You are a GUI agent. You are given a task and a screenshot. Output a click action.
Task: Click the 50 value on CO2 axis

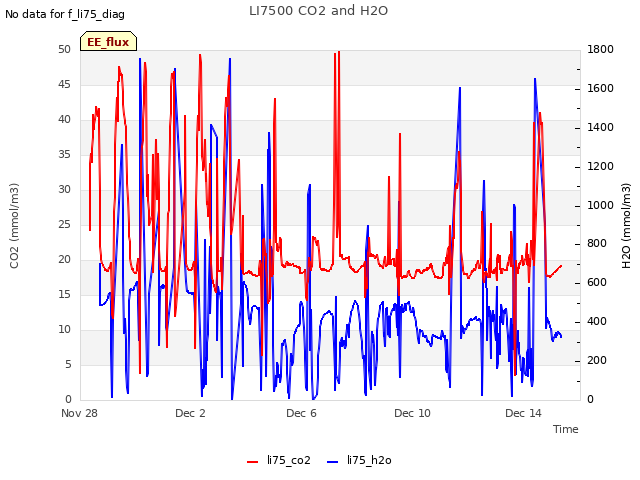[64, 49]
